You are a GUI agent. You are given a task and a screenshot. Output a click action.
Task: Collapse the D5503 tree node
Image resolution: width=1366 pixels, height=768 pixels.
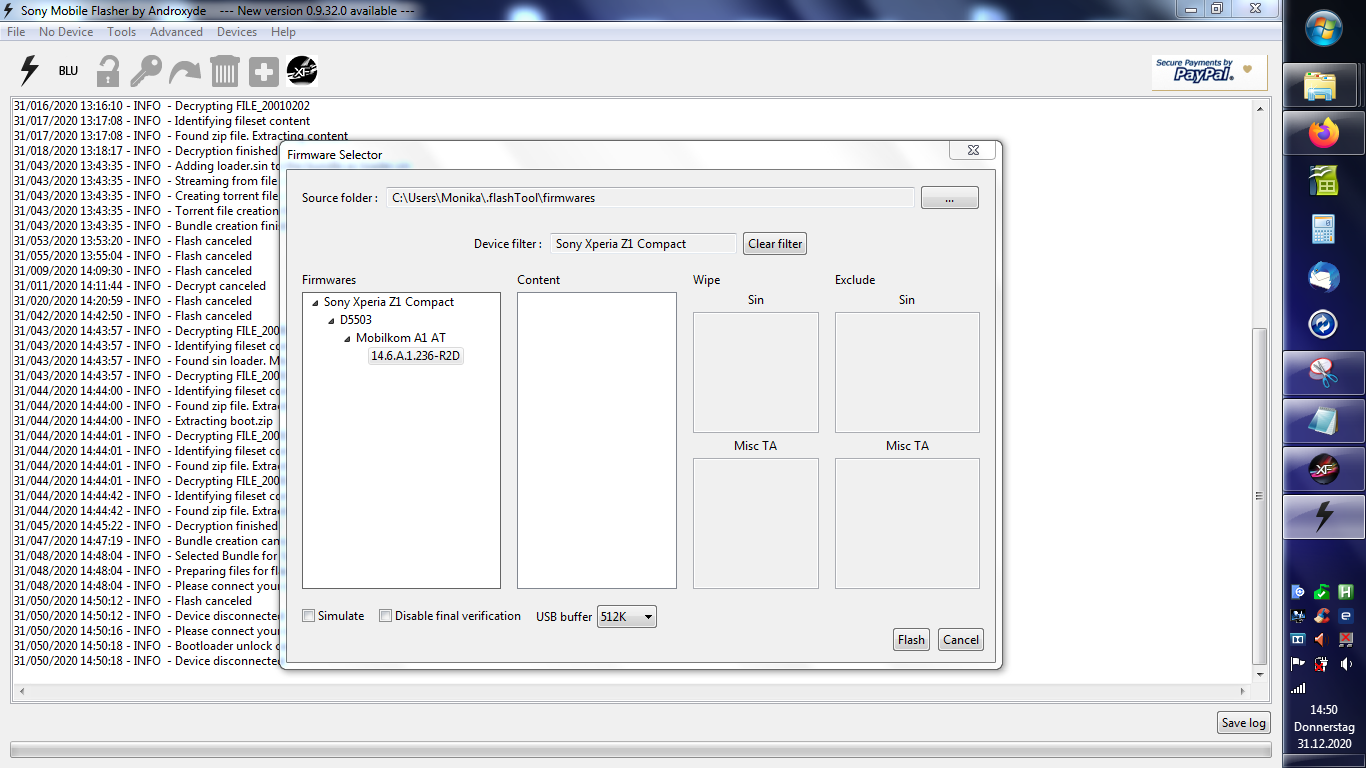point(332,320)
